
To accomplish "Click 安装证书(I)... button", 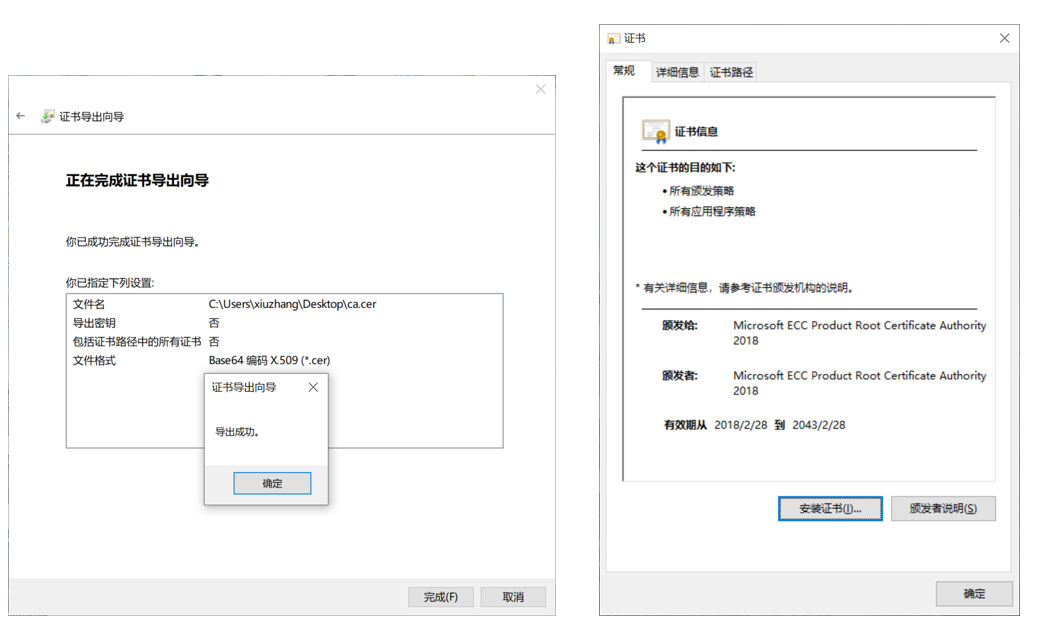I will coord(830,509).
